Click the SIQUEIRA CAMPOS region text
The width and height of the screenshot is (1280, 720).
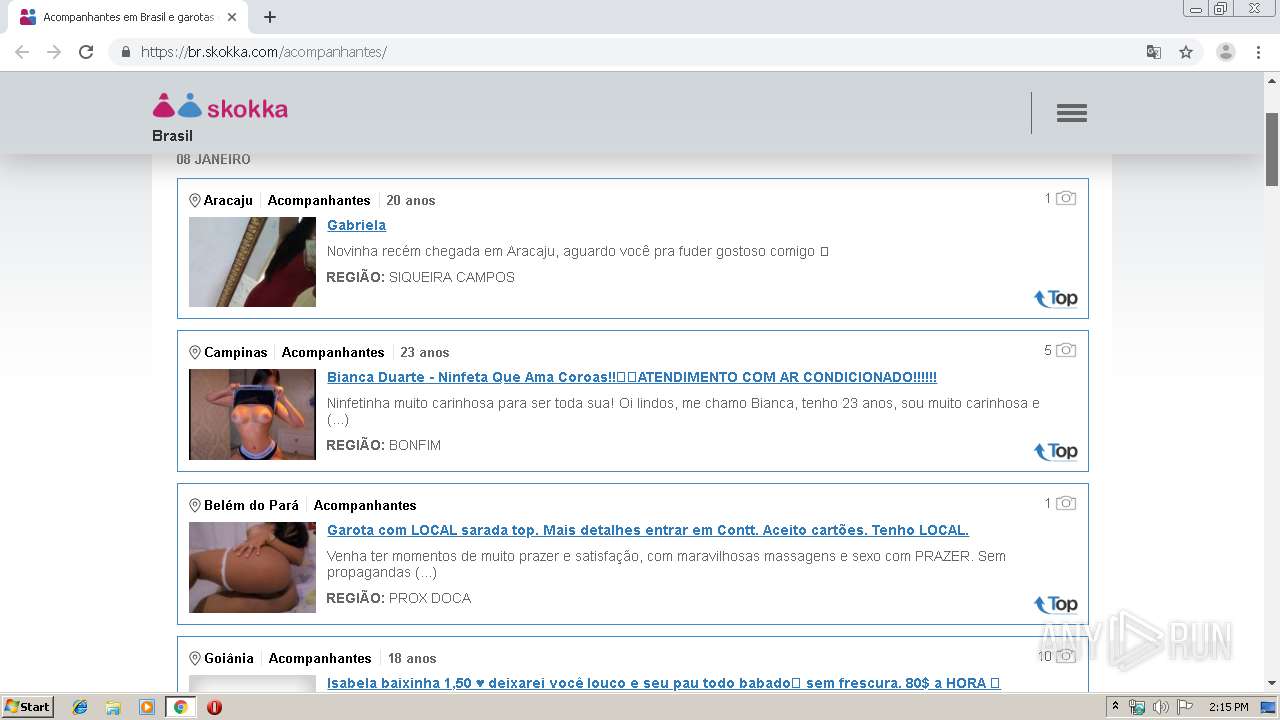click(452, 277)
